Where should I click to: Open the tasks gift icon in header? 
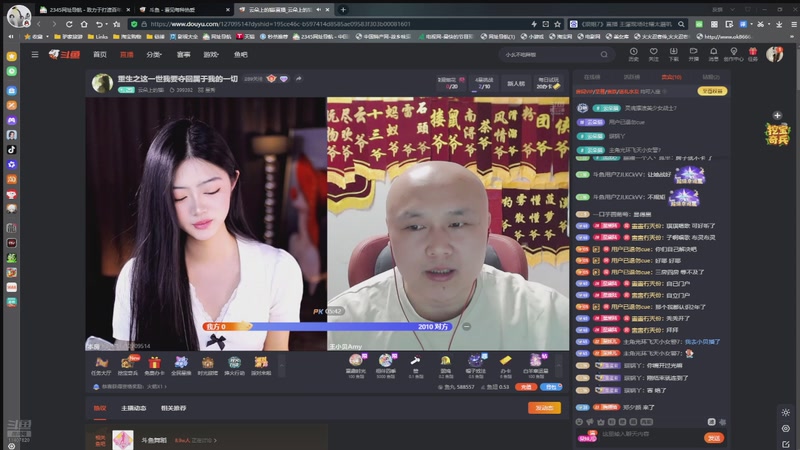(753, 54)
